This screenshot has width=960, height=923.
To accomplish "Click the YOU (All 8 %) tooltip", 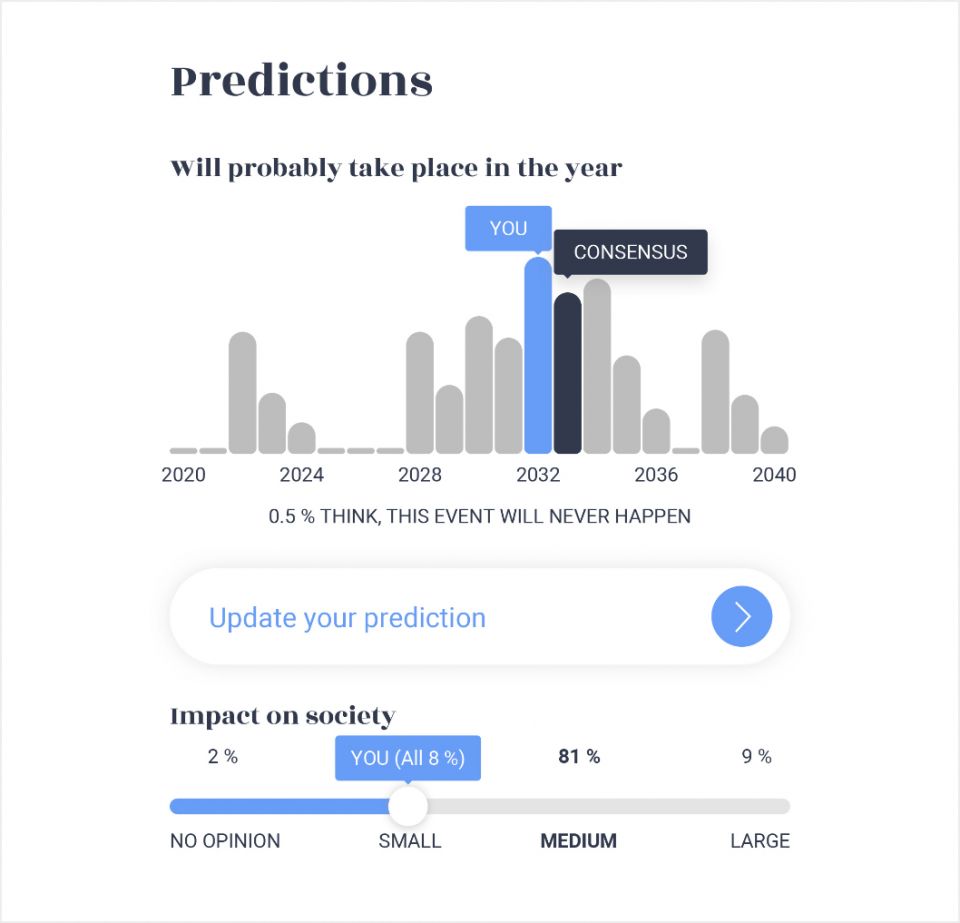I will [407, 758].
